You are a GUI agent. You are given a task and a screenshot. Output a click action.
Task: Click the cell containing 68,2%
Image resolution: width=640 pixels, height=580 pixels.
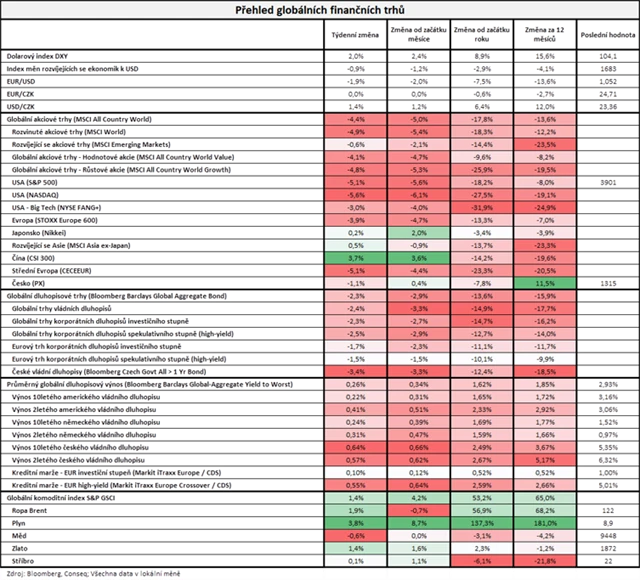[x=542, y=509]
